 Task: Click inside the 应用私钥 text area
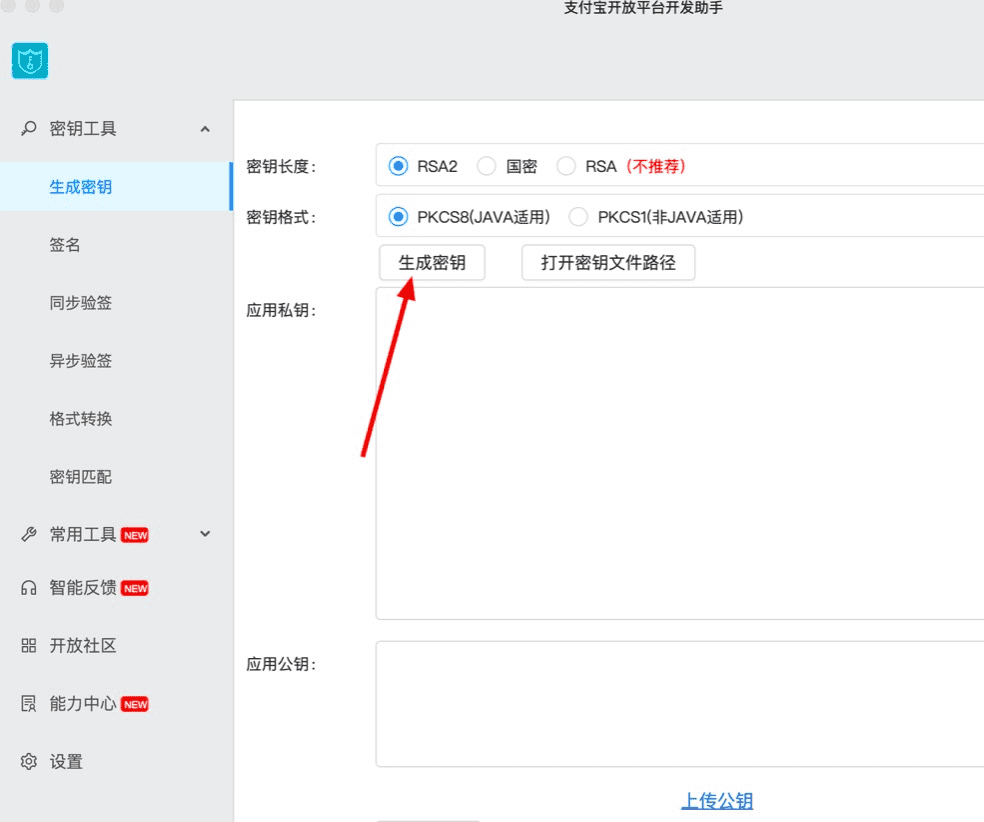[x=680, y=454]
